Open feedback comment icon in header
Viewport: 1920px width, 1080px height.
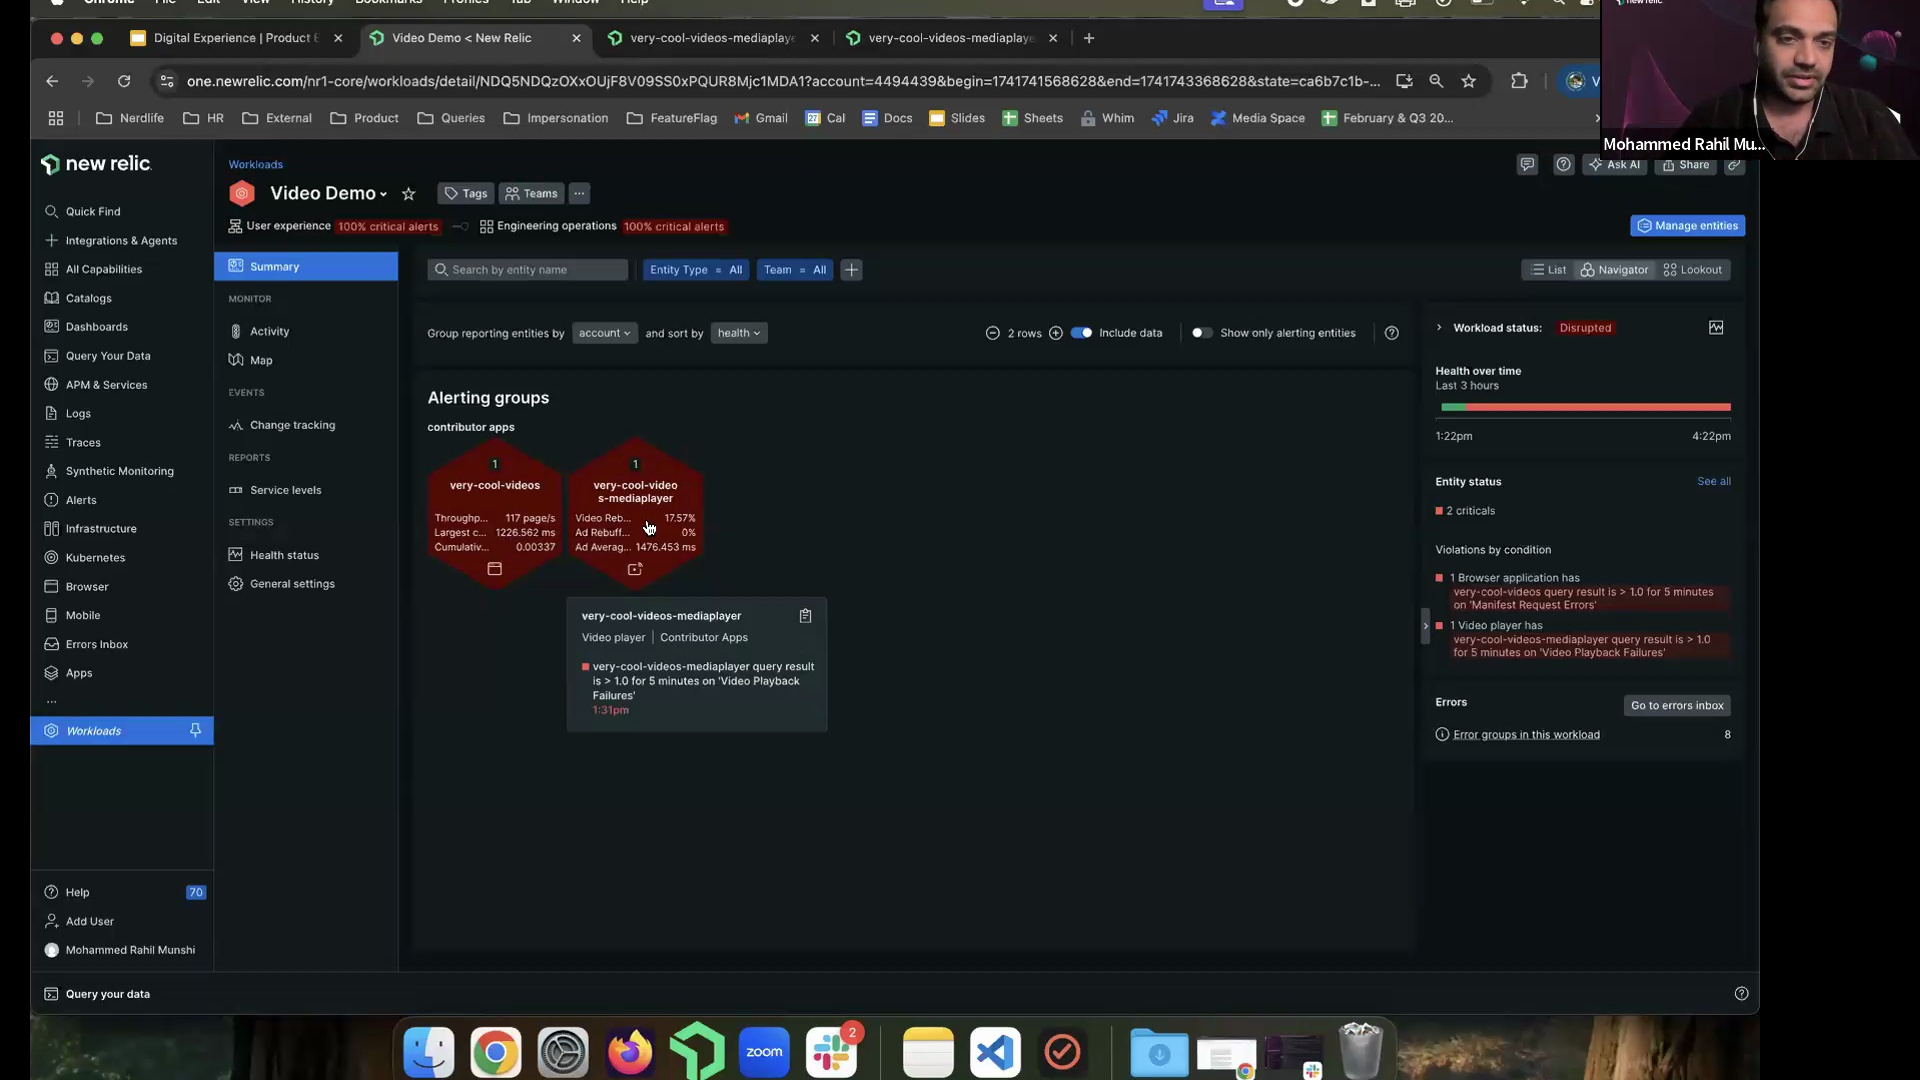pos(1527,165)
